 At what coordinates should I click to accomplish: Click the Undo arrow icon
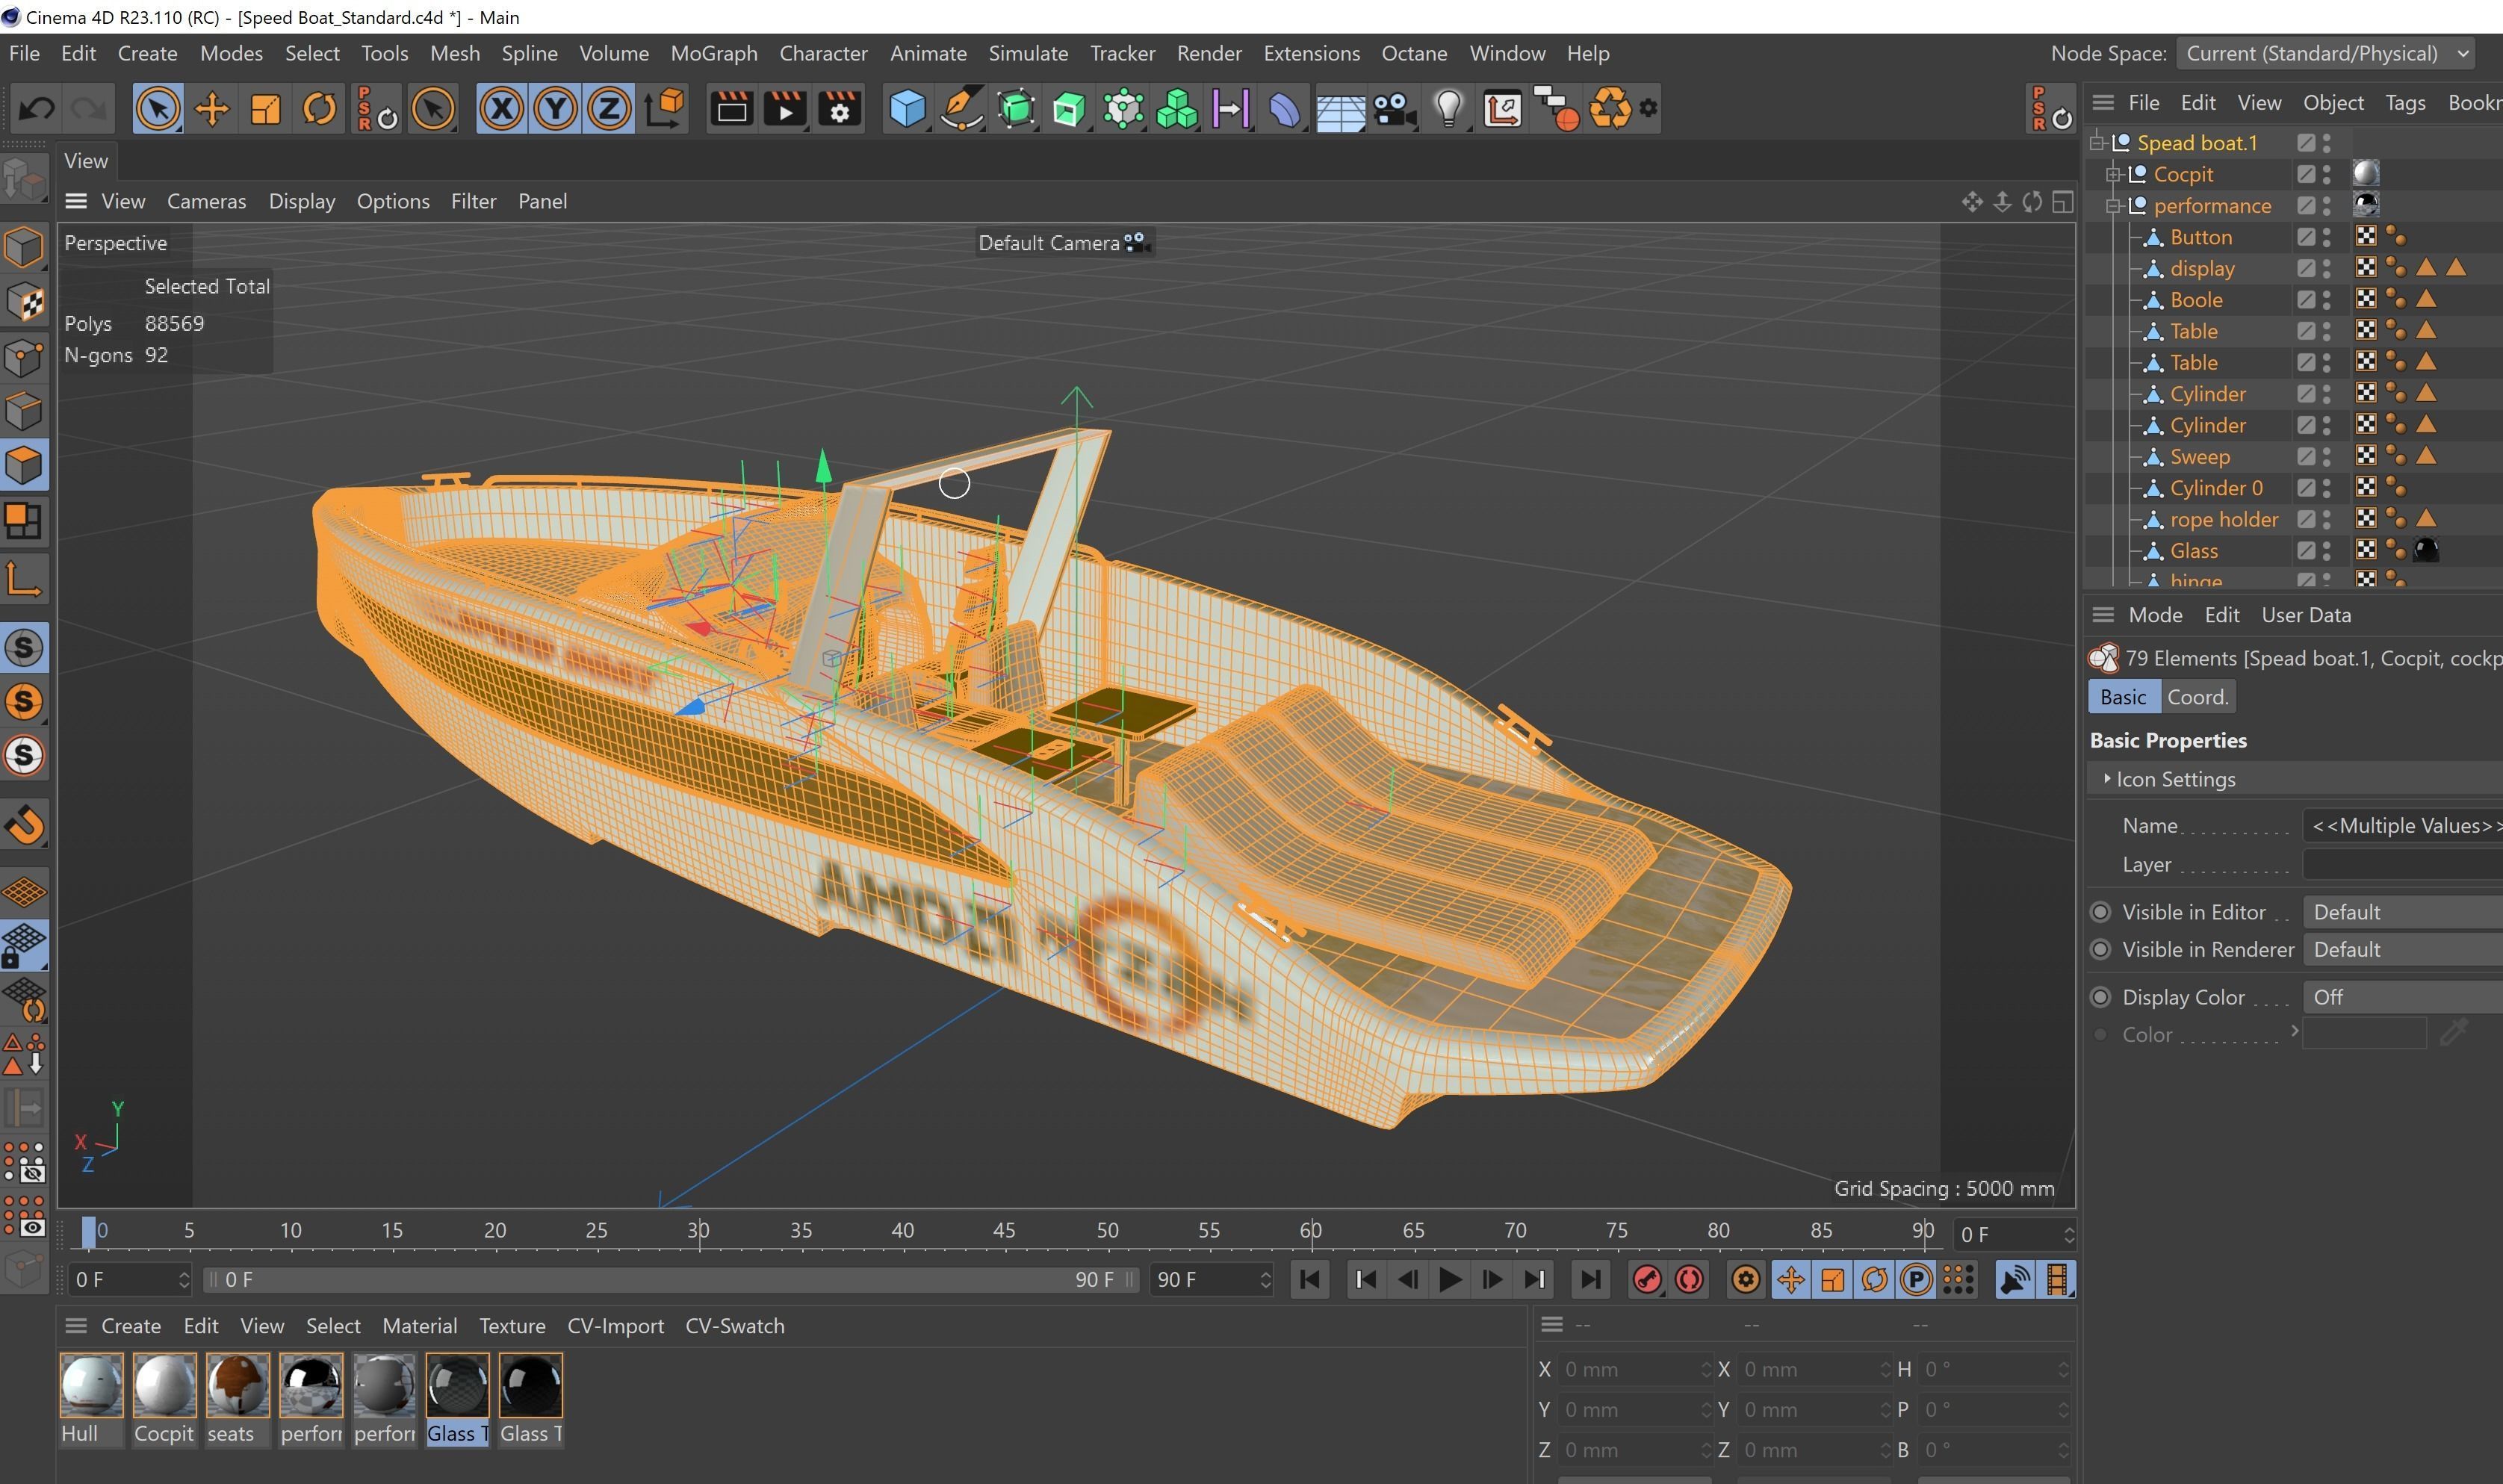(x=37, y=108)
